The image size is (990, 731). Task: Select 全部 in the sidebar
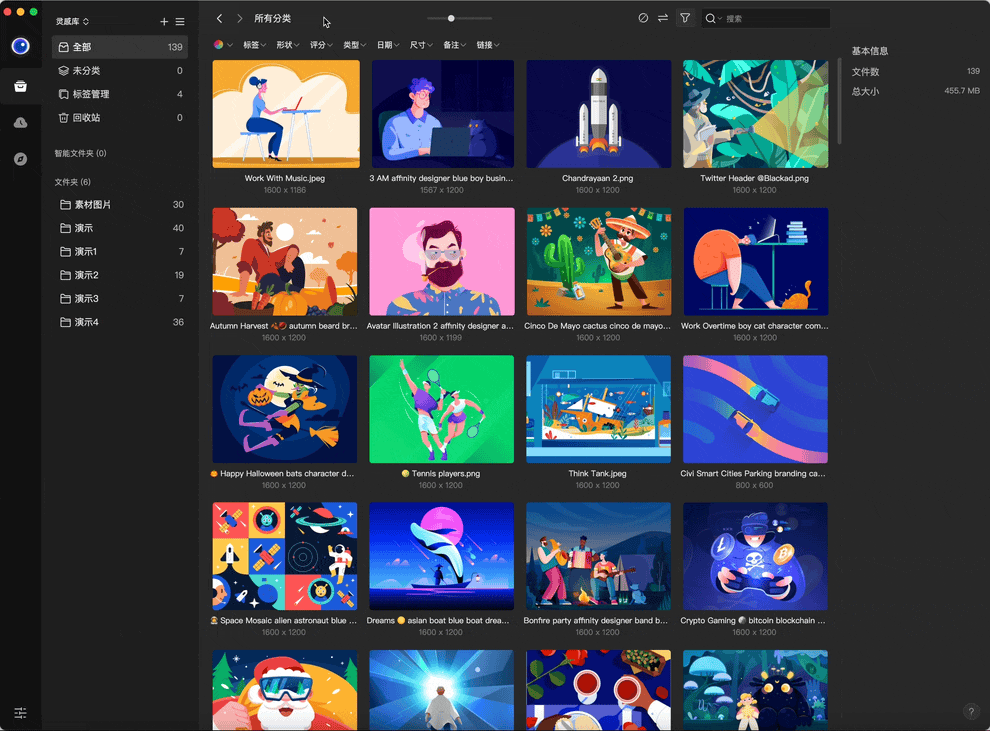119,47
